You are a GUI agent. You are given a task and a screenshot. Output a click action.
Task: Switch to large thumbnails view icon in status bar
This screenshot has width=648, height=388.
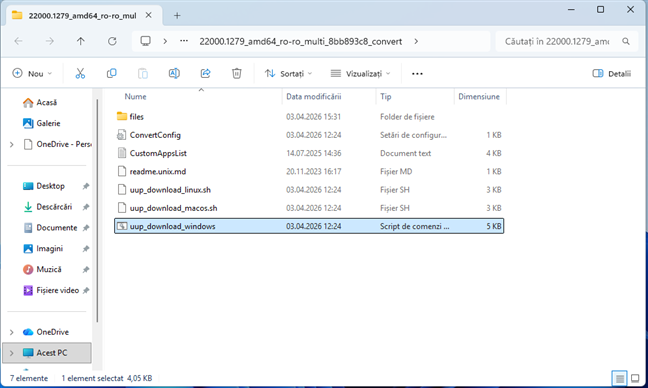coord(635,378)
